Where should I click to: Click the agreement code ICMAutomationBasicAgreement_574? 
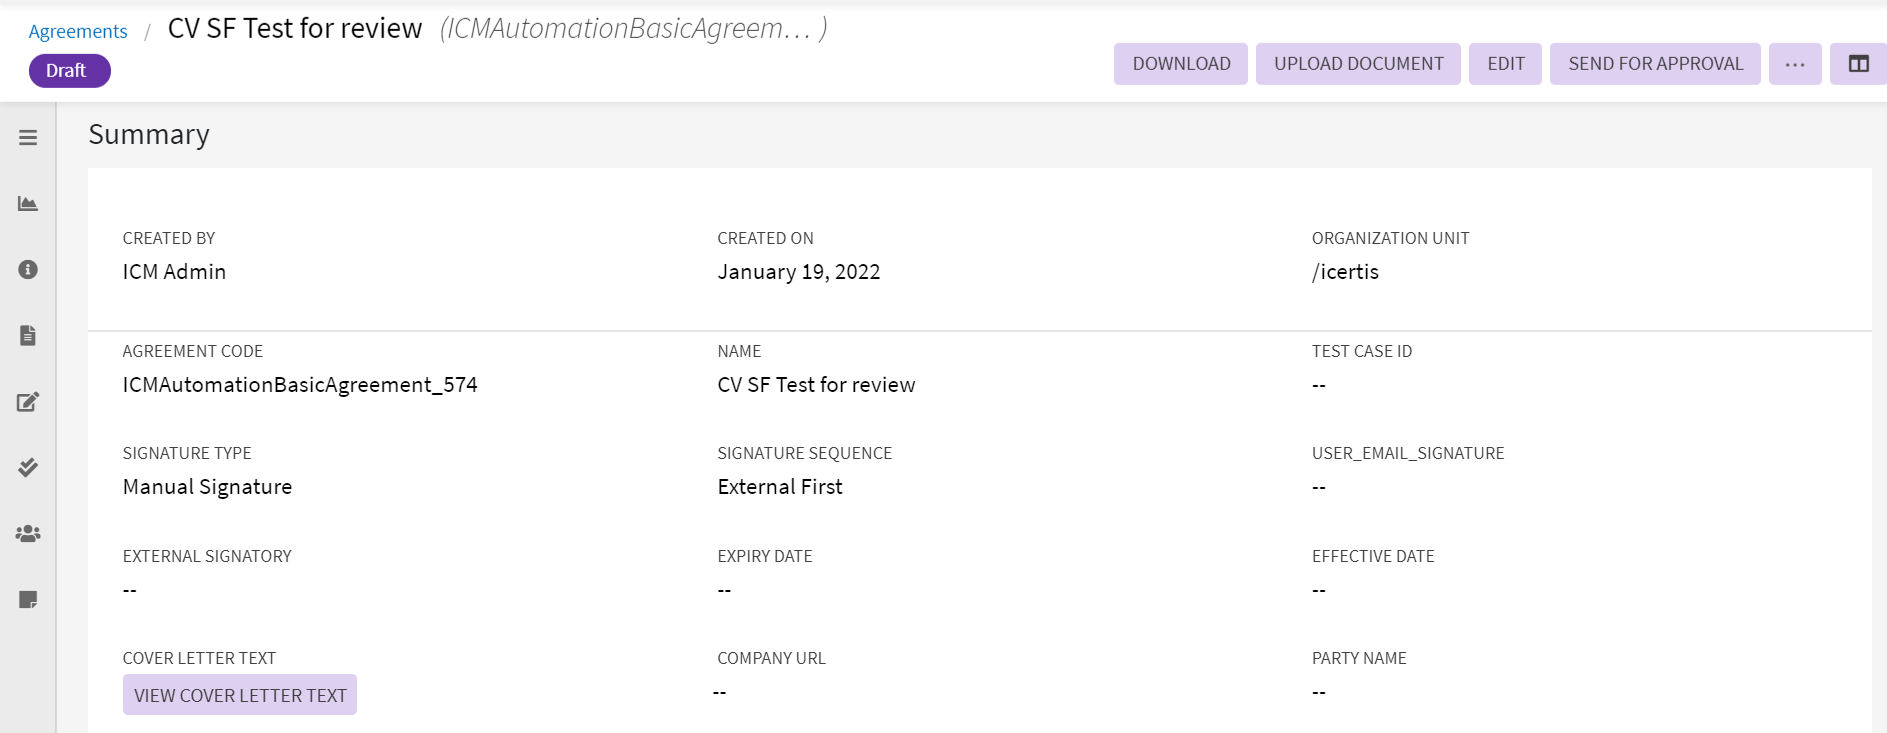tap(300, 385)
